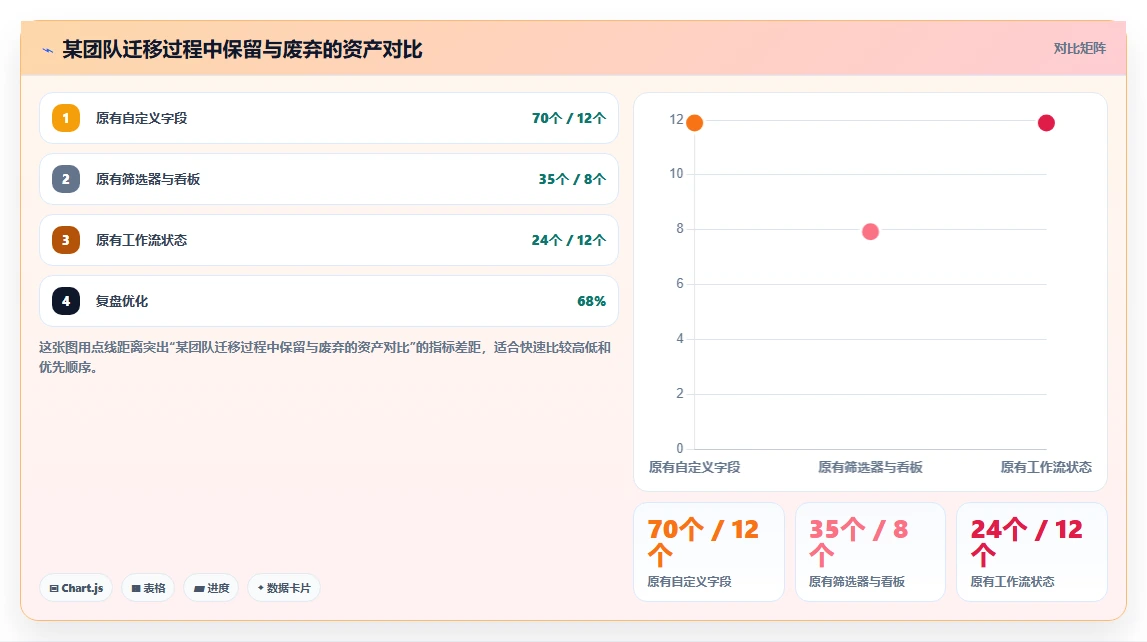Click the y-axis tick label 6
The width and height of the screenshot is (1147, 642).
point(680,284)
